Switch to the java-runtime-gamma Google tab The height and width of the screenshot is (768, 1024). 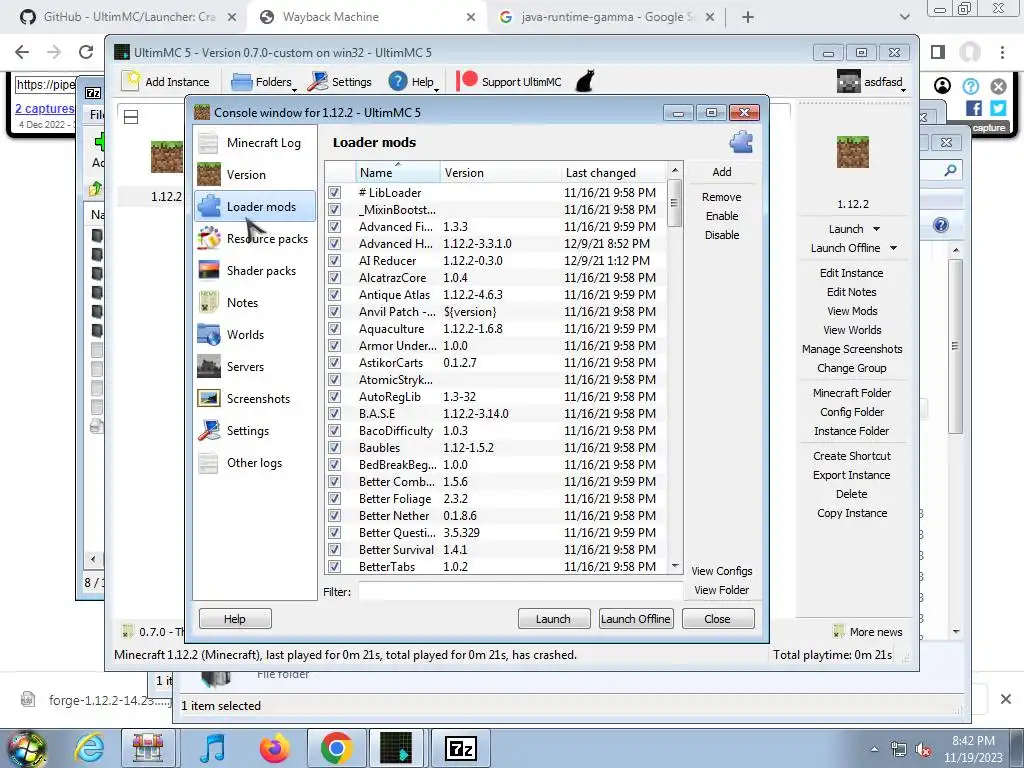(x=607, y=17)
